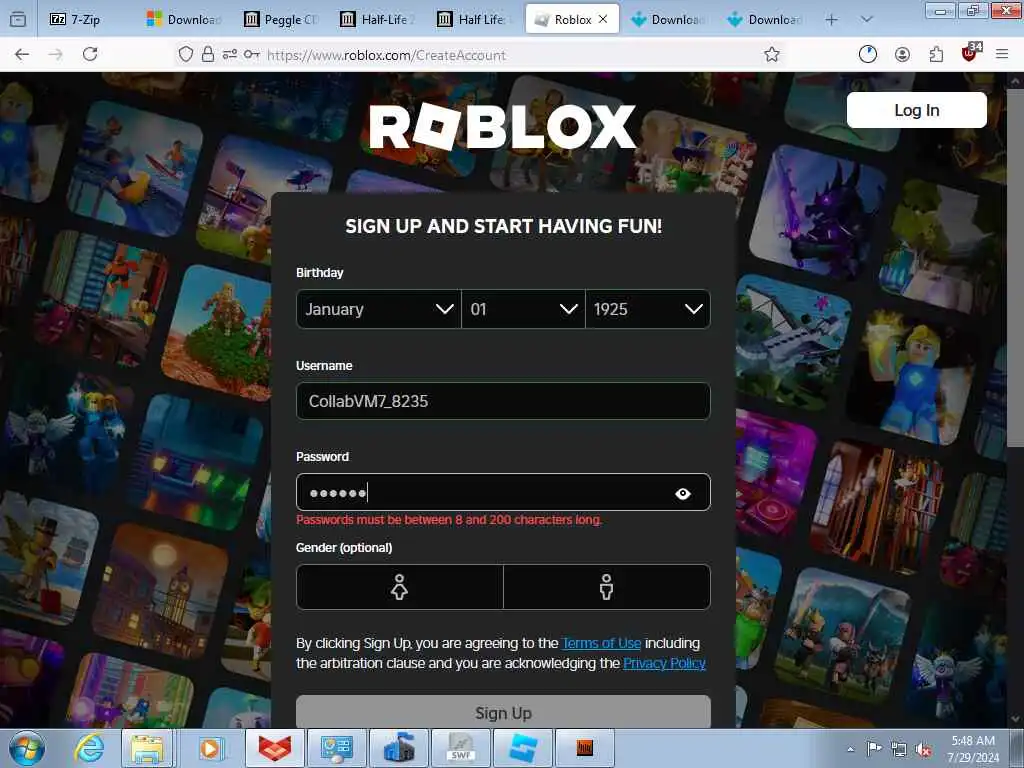
Task: Open a new tab with plus button
Action: point(831,20)
